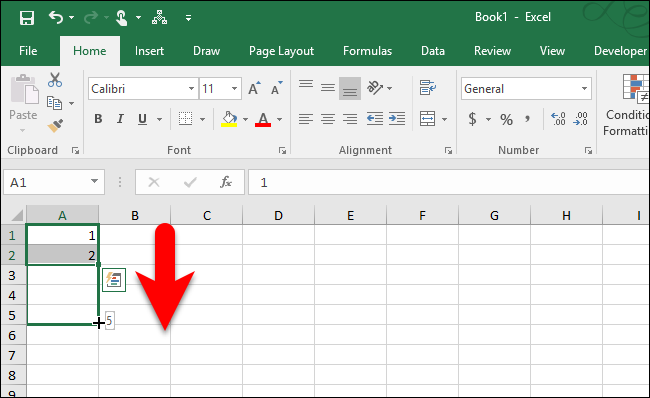This screenshot has height=398, width=650.
Task: Open the Calibri font name dropdown
Action: pyautogui.click(x=191, y=88)
